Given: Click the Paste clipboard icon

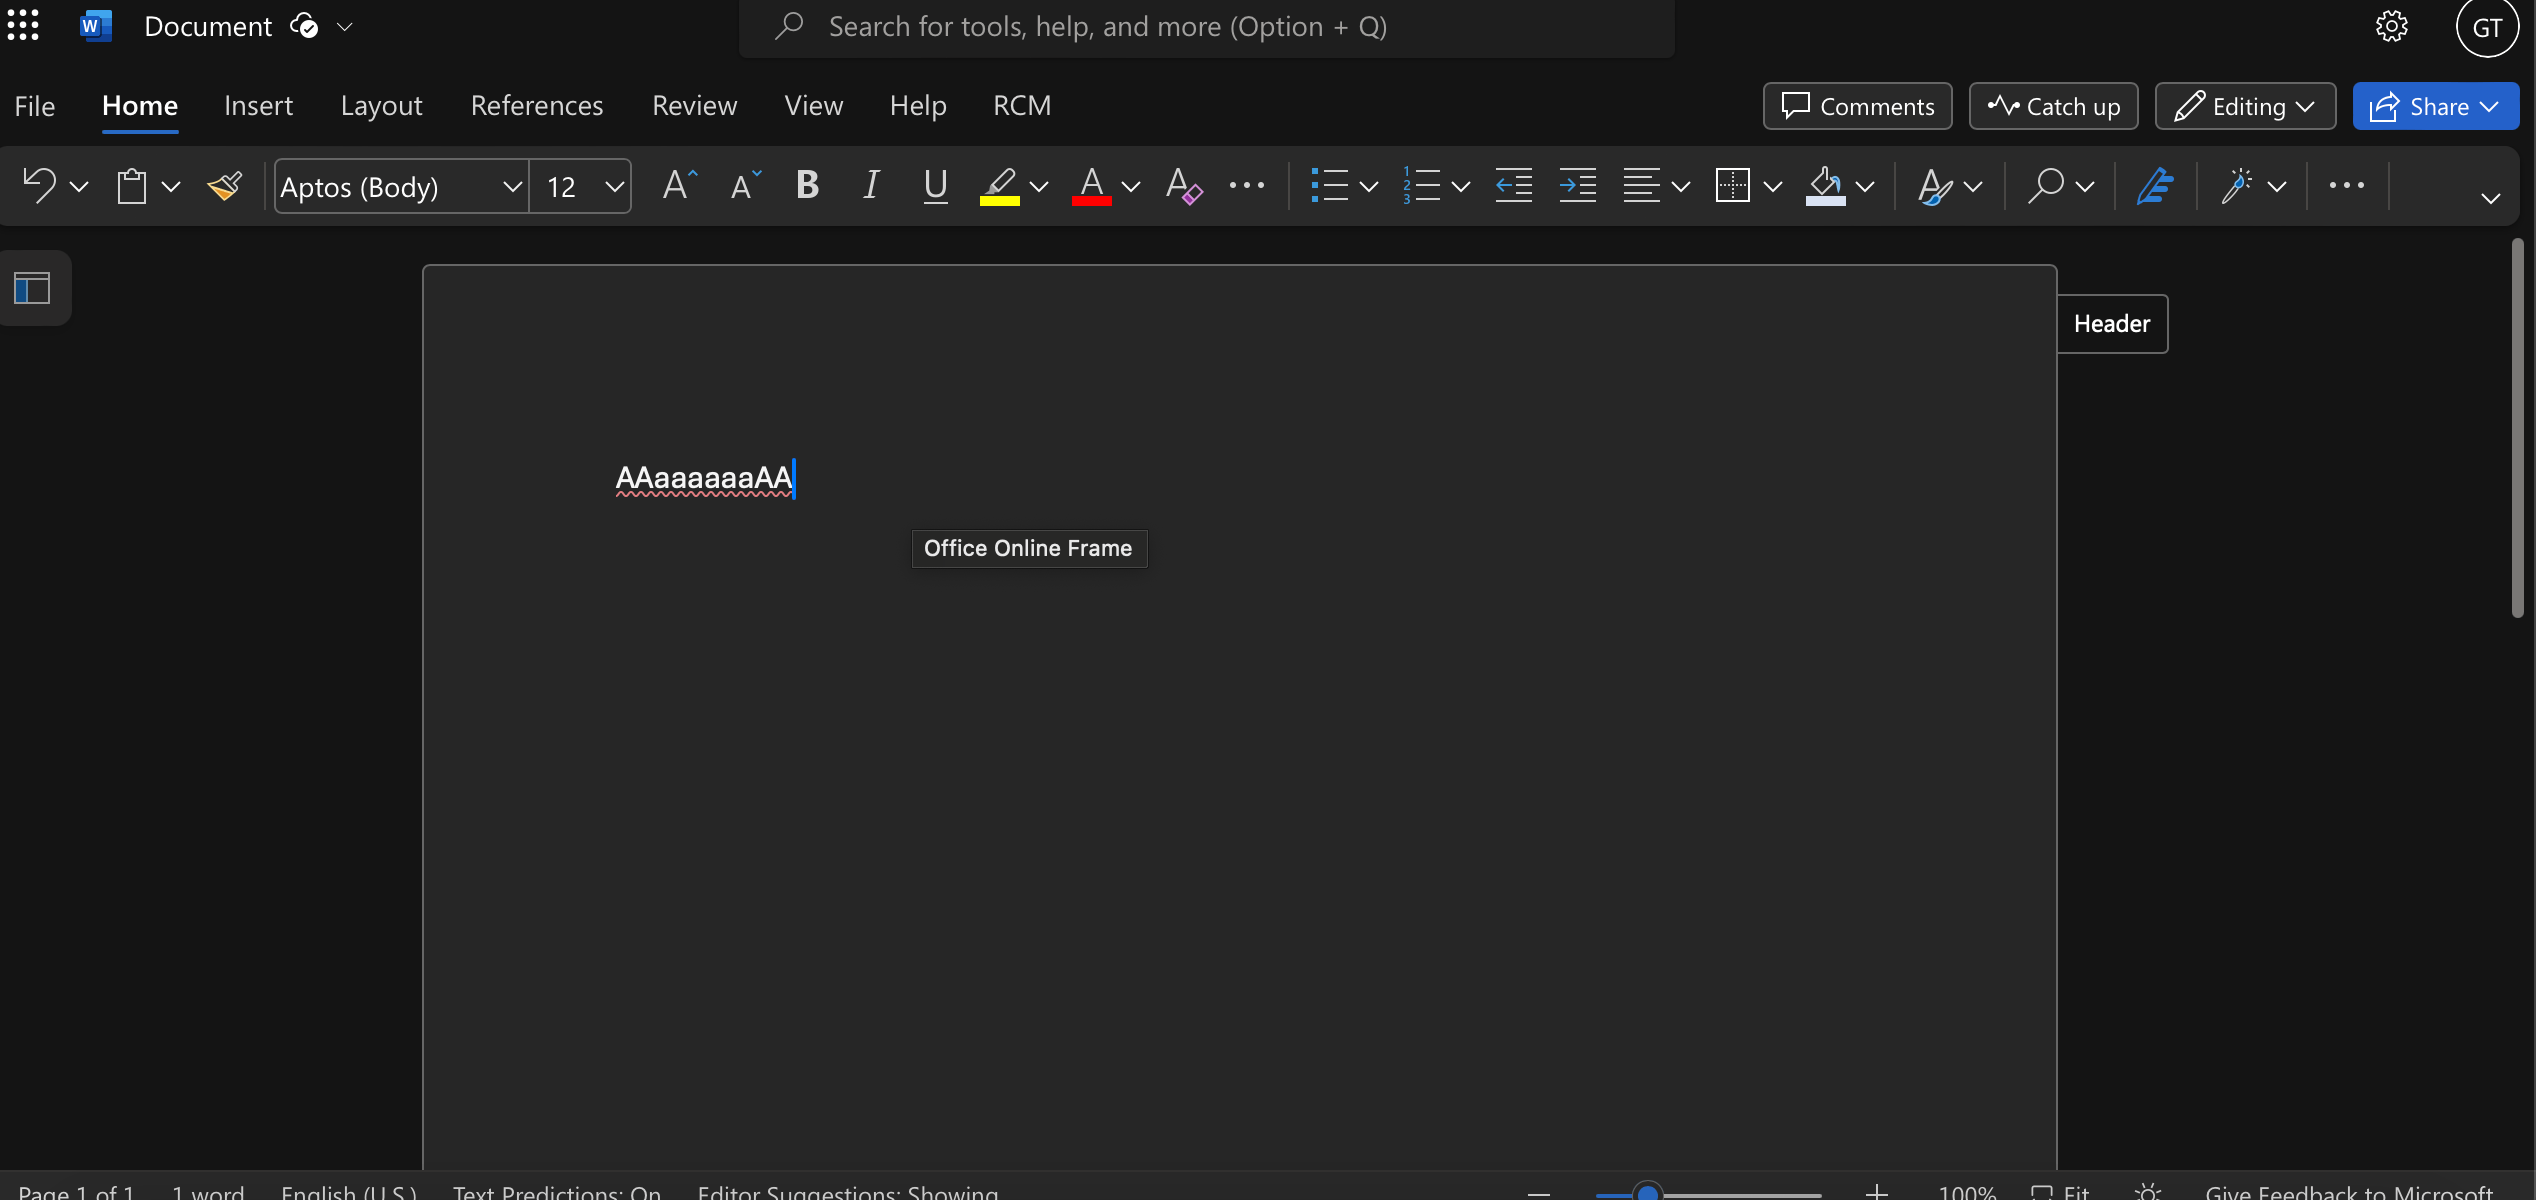Looking at the screenshot, I should (132, 186).
